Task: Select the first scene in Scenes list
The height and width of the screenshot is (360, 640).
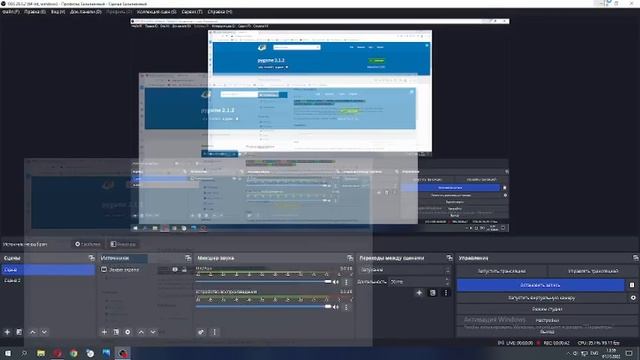Action: pos(48,269)
